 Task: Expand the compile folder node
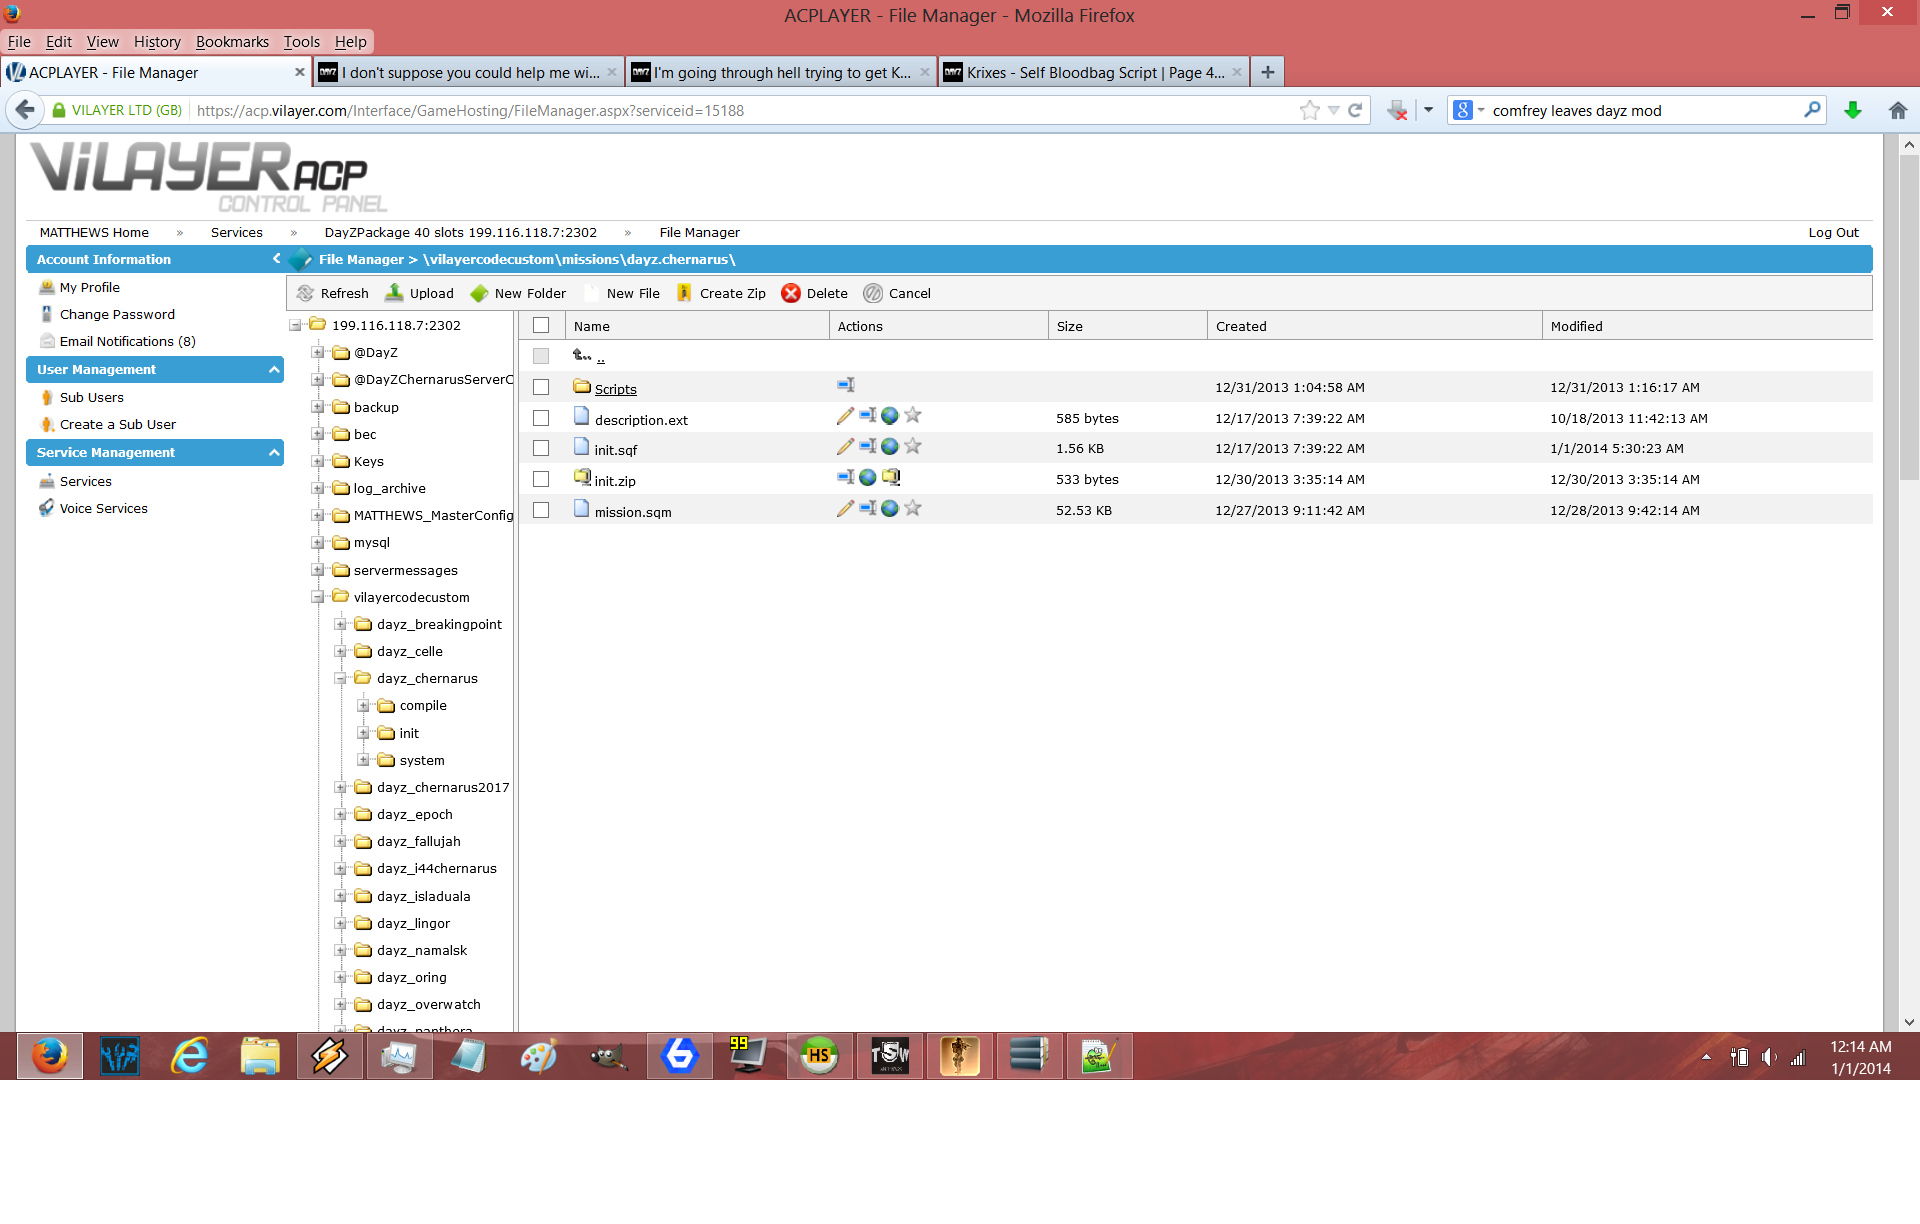coord(363,705)
